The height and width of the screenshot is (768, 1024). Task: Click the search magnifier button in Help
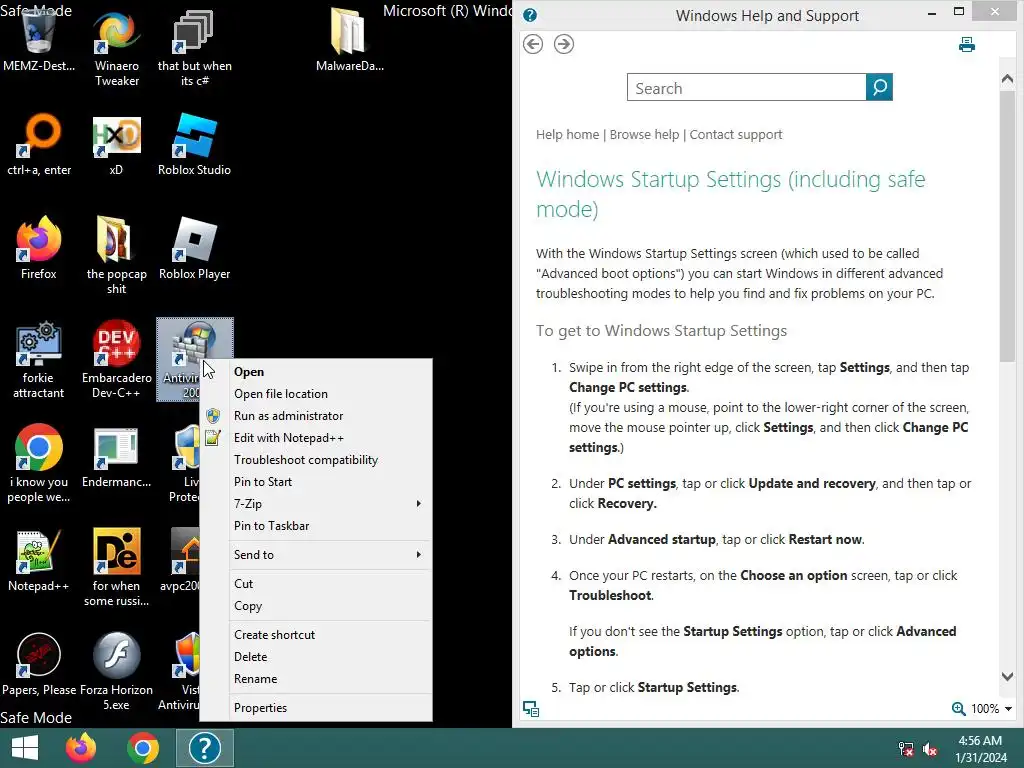tap(879, 87)
